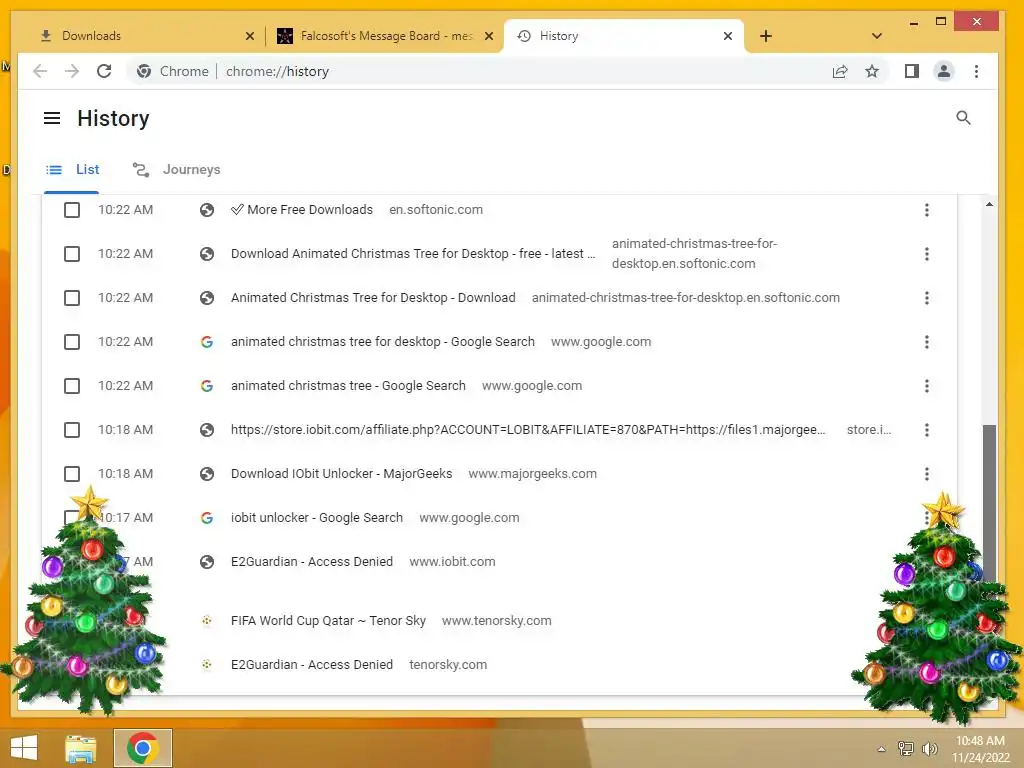Screen dimensions: 1024x768
Task: Open actions menu for animated christmas tree for desktop search
Action: point(926,342)
